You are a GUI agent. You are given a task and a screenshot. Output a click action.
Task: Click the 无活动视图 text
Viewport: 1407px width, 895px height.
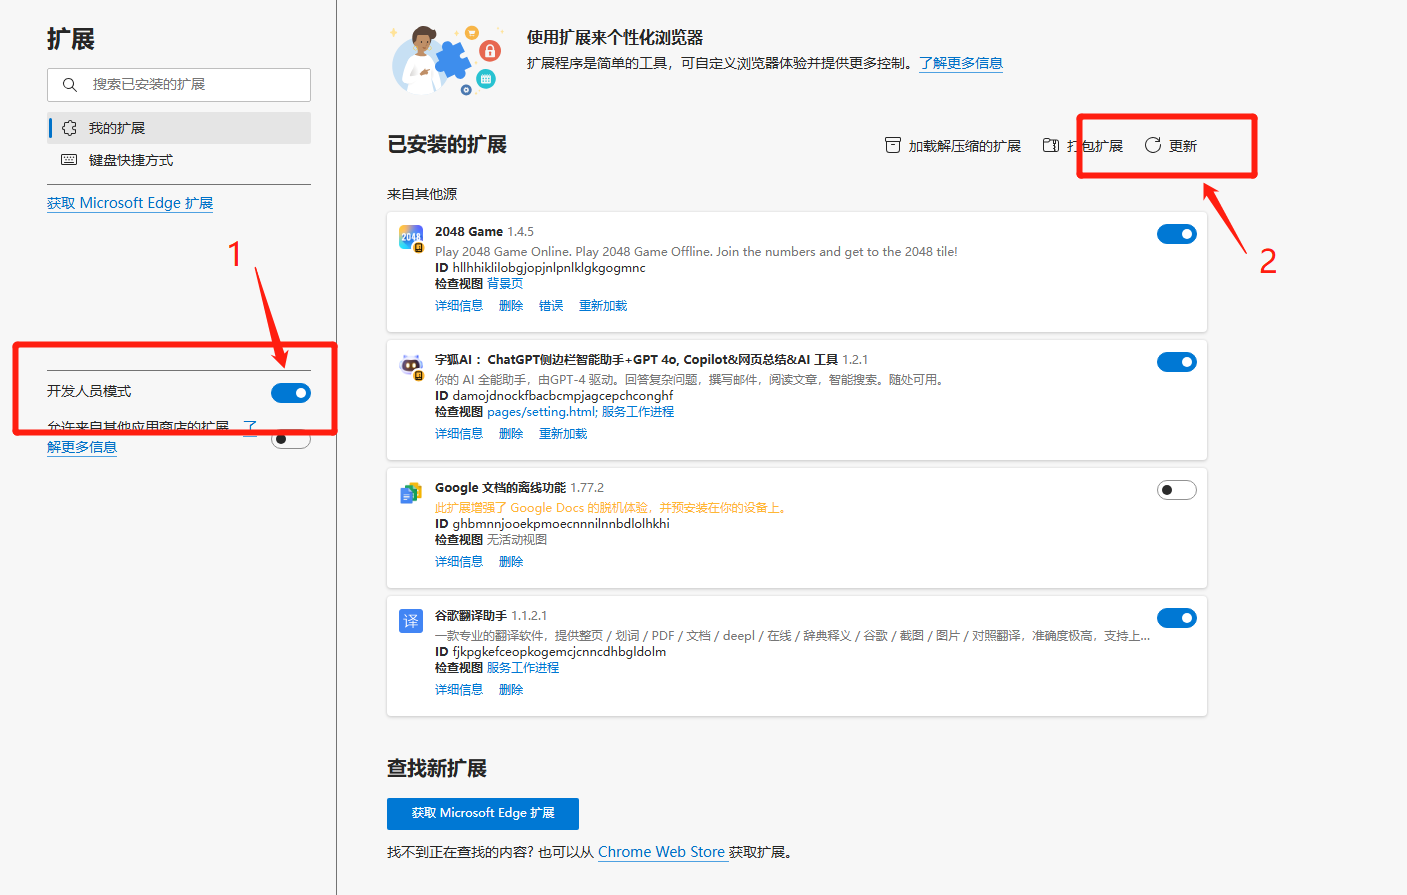(517, 540)
